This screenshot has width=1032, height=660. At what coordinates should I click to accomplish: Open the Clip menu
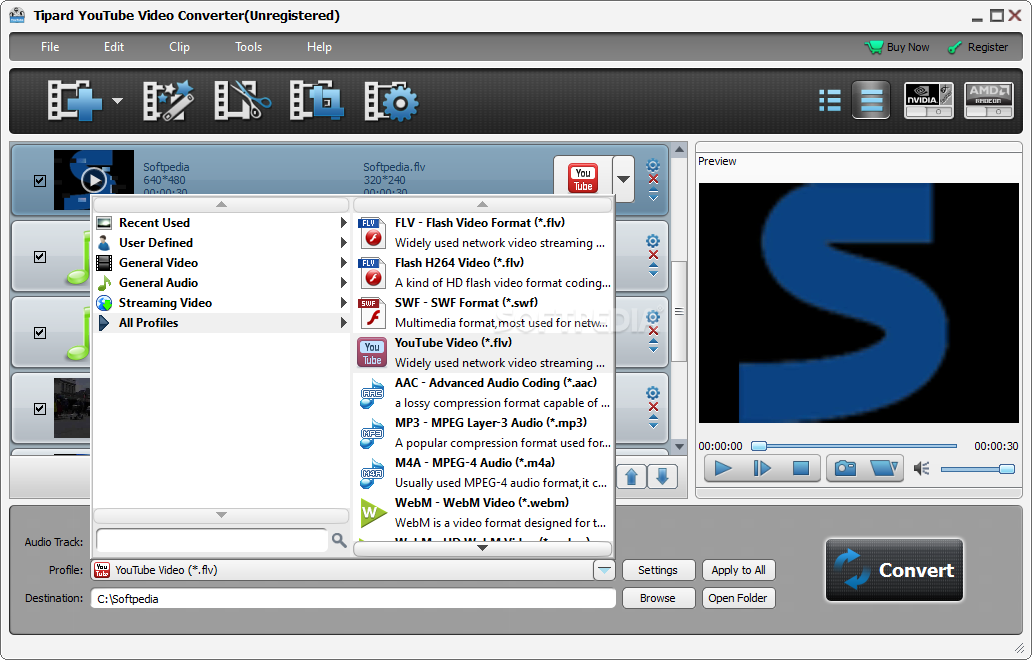pos(179,47)
